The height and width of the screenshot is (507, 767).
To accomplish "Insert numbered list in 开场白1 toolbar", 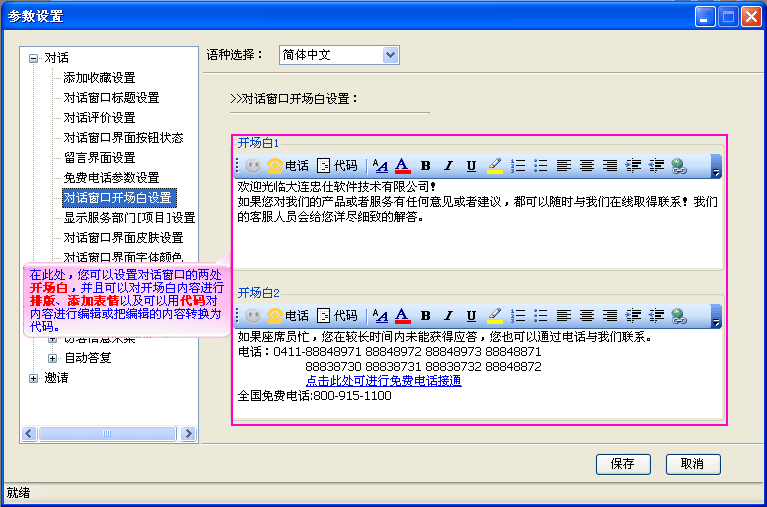I will click(518, 165).
